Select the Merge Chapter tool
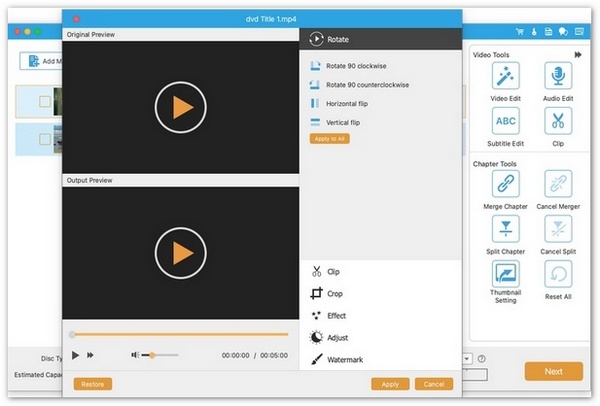 [x=505, y=184]
